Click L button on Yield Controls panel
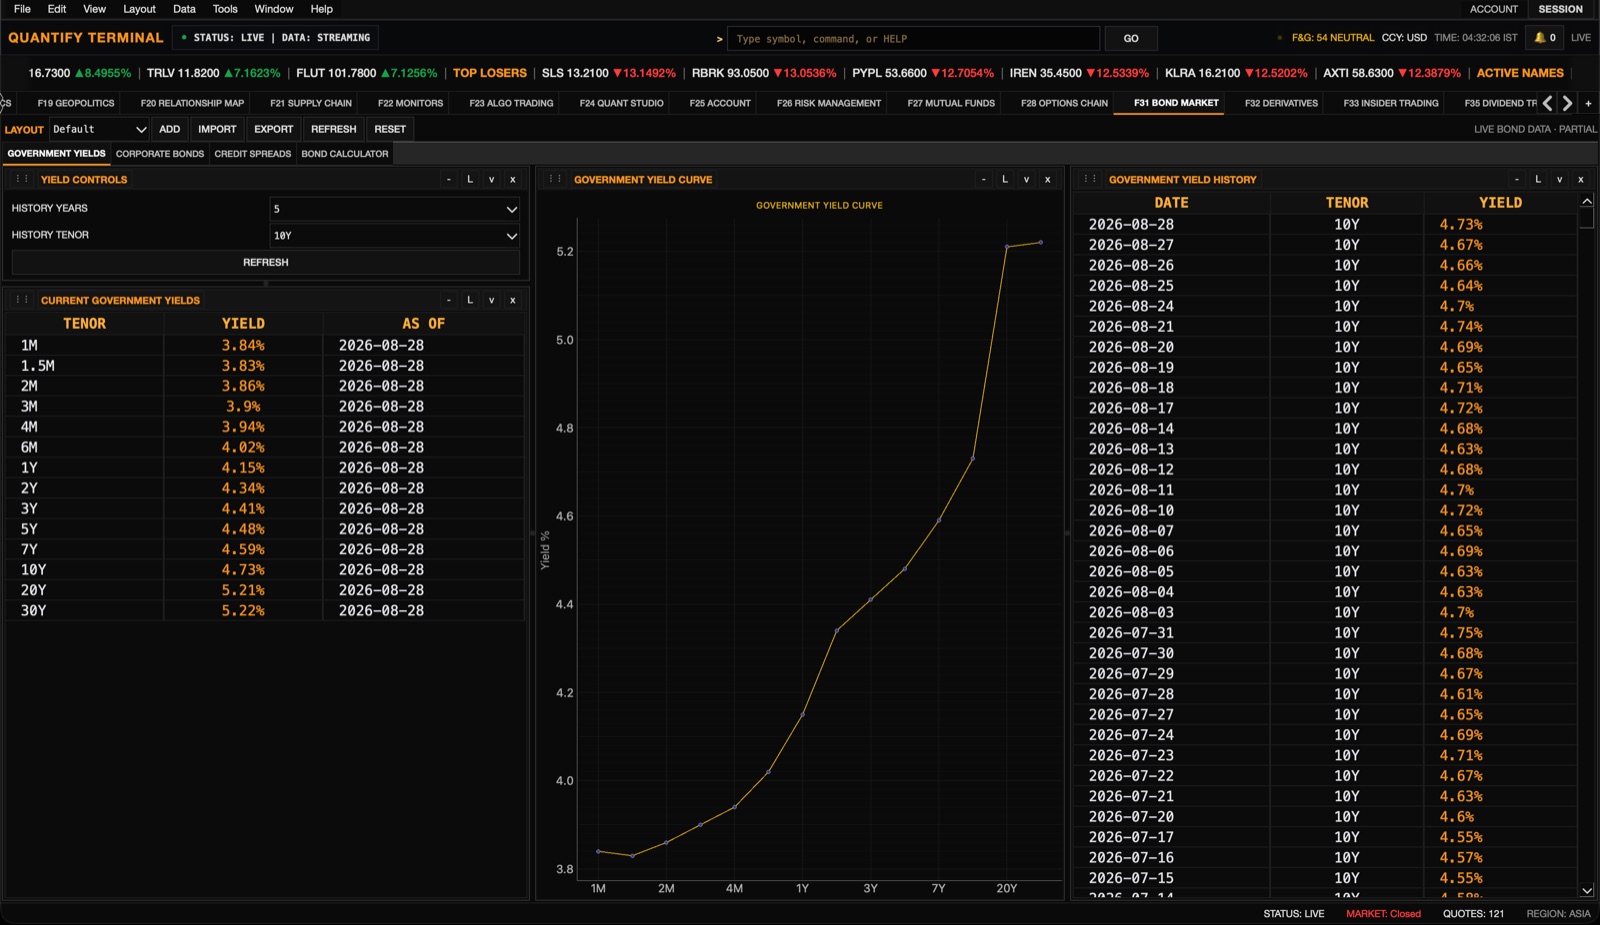This screenshot has width=1600, height=925. click(x=470, y=180)
